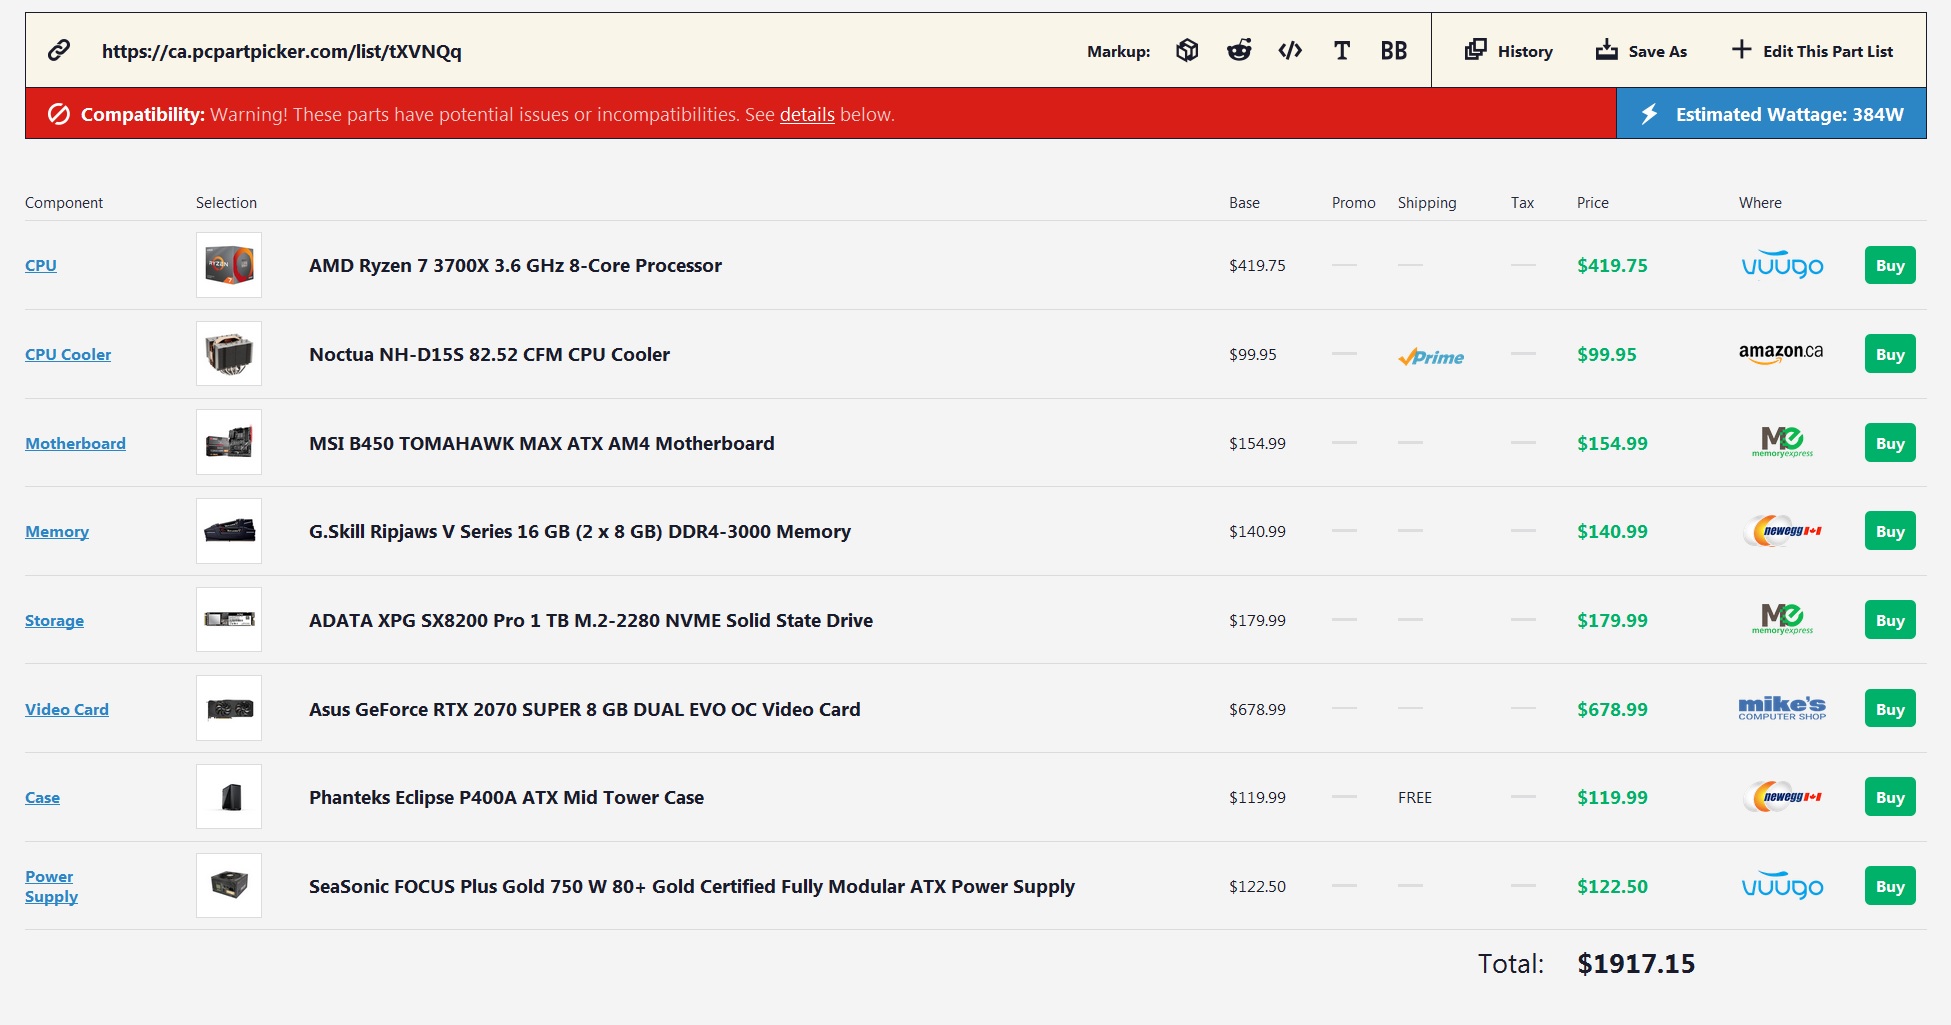Click the Noctua NH-D15S cooler thumbnail
The width and height of the screenshot is (1951, 1025).
tap(229, 354)
